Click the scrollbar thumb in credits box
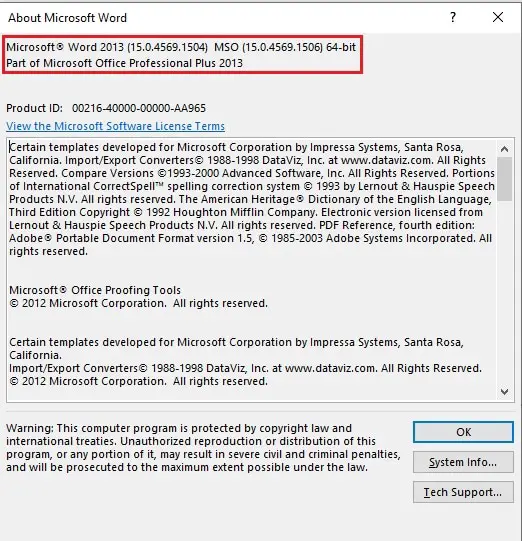 (x=504, y=179)
